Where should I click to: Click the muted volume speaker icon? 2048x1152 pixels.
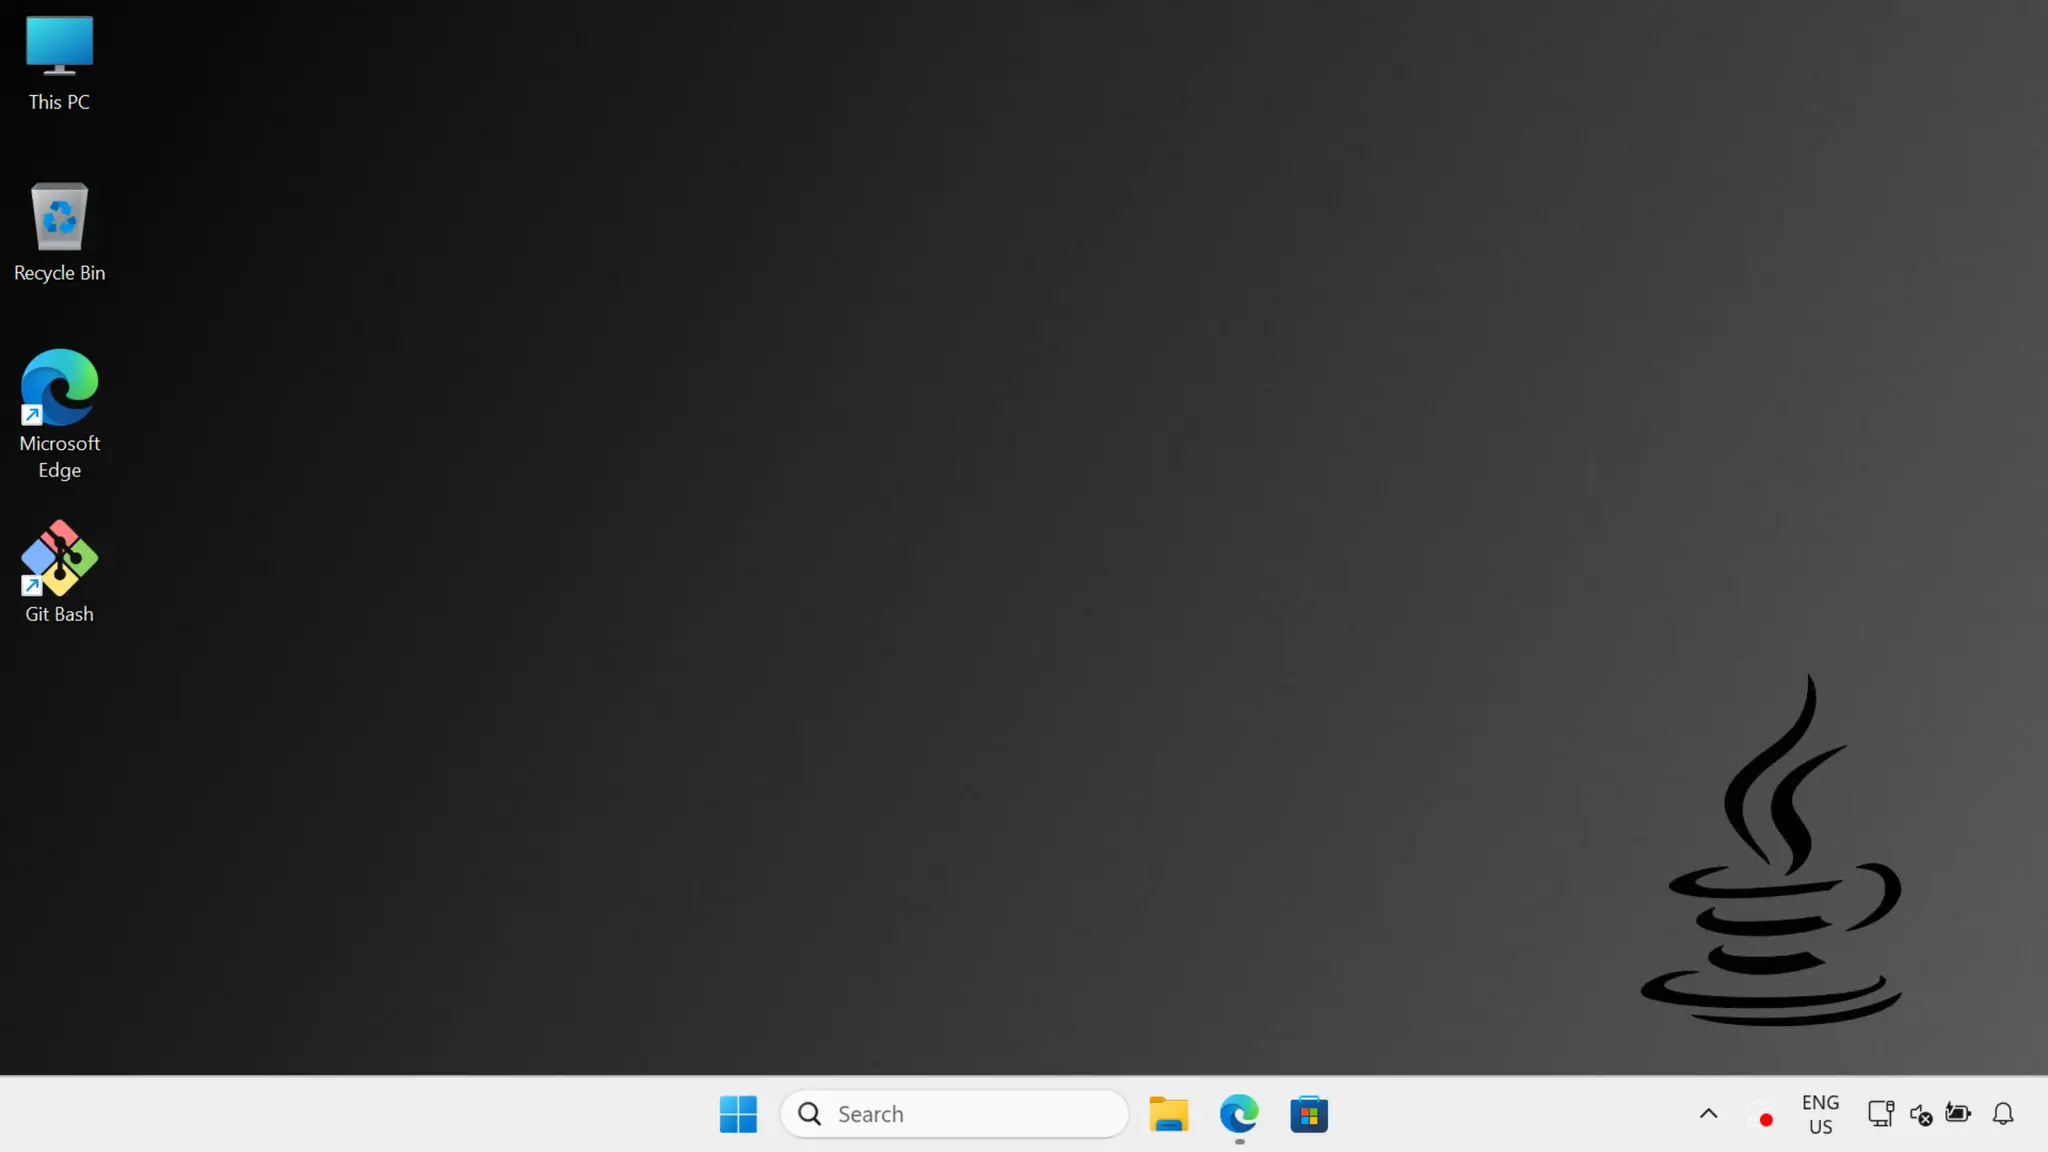(x=1920, y=1114)
